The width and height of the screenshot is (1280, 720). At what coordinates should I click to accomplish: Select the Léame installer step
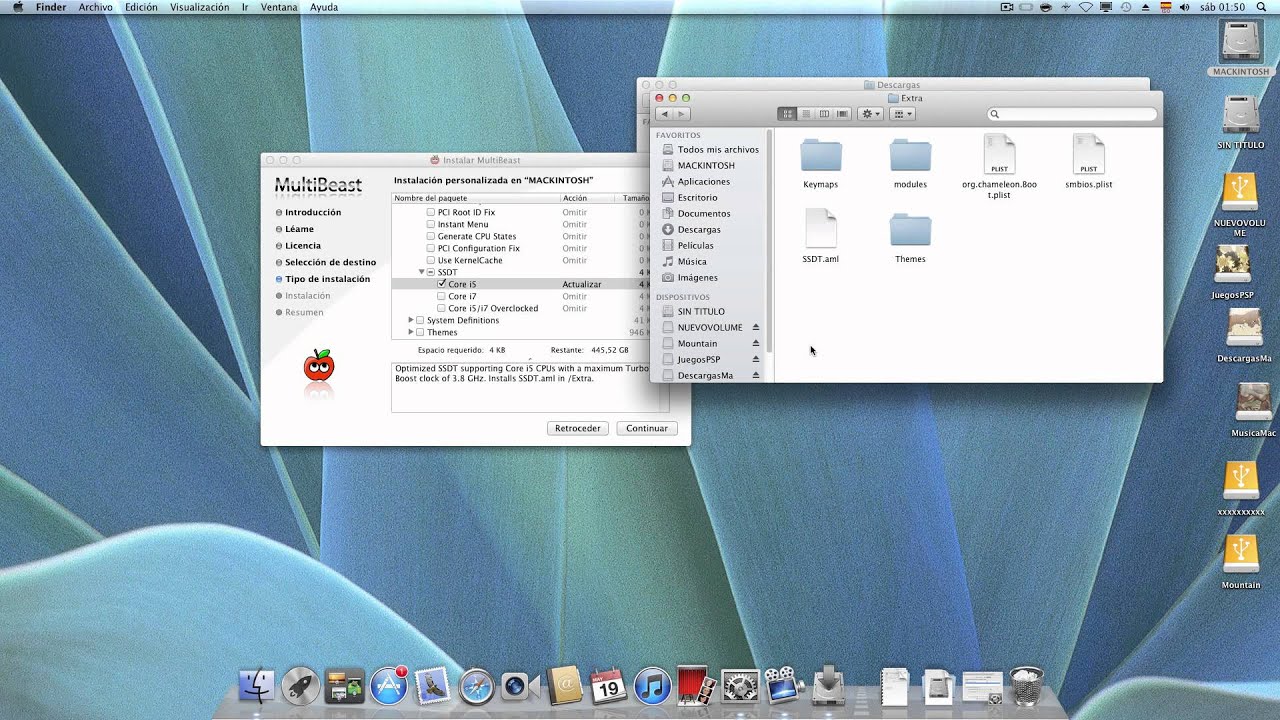[299, 229]
